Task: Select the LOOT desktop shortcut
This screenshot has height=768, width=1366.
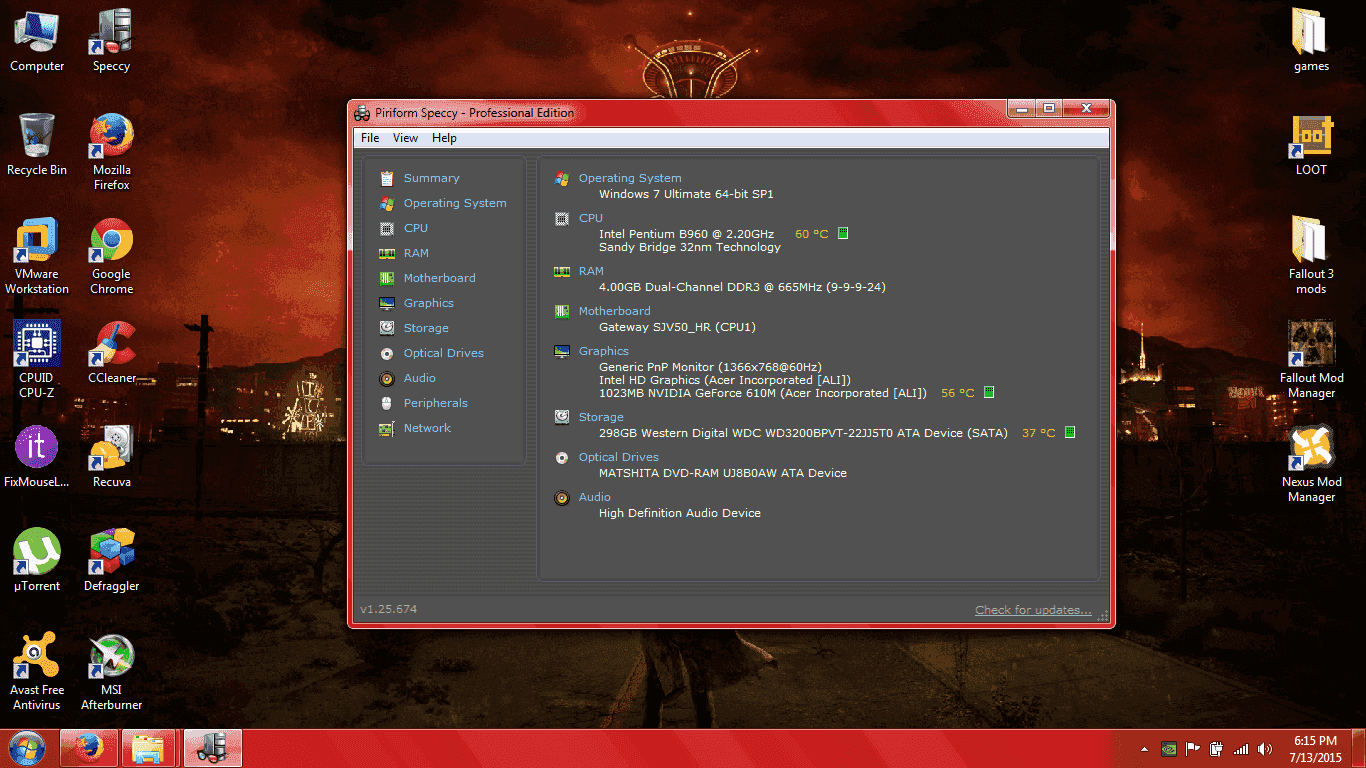Action: coord(1311,145)
